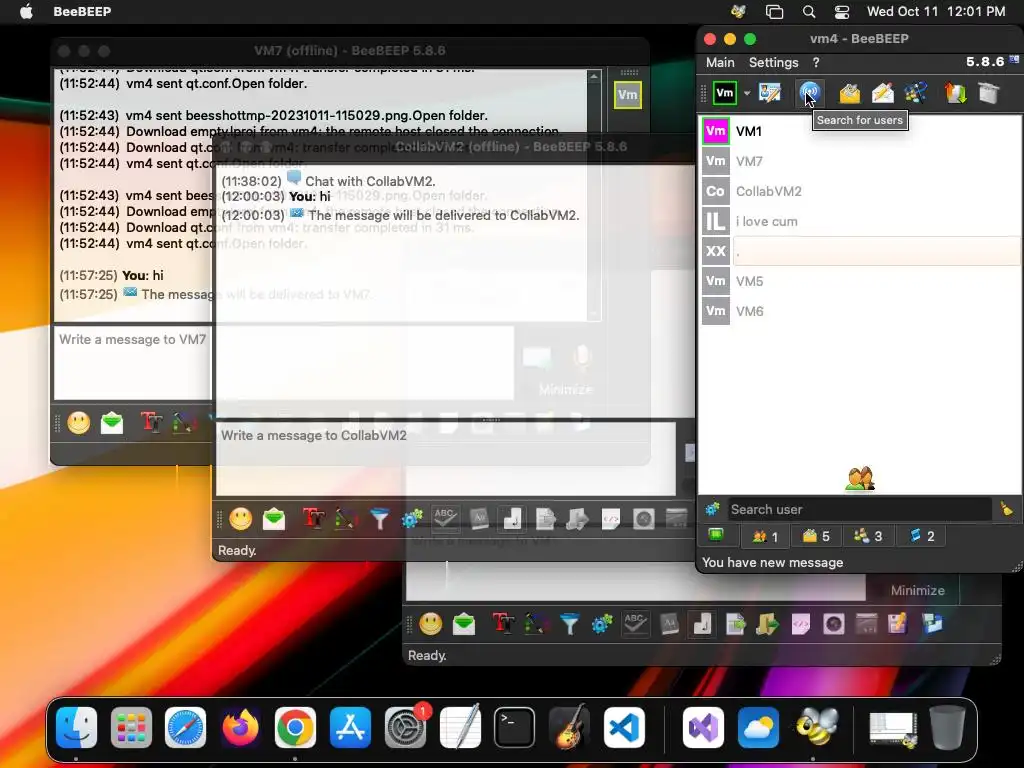1024x768 pixels.
Task: Open font TT icon in CollabVM2 chat toolbar
Action: pyautogui.click(x=313, y=519)
